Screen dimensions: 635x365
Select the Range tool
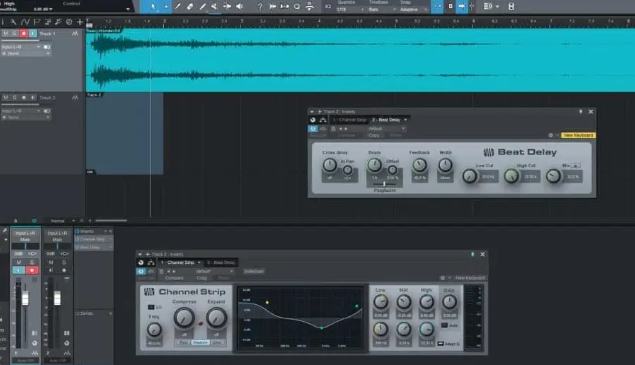[166, 6]
